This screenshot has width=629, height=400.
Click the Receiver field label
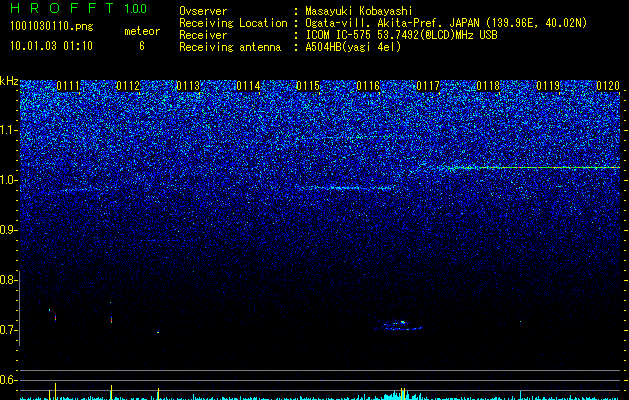click(203, 35)
